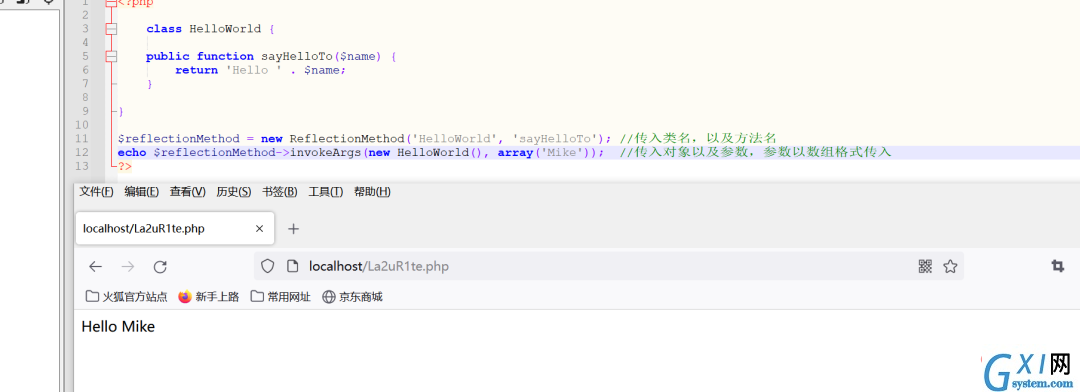Image resolution: width=1080 pixels, height=392 pixels.
Task: Show the QR code for this page
Action: (925, 266)
